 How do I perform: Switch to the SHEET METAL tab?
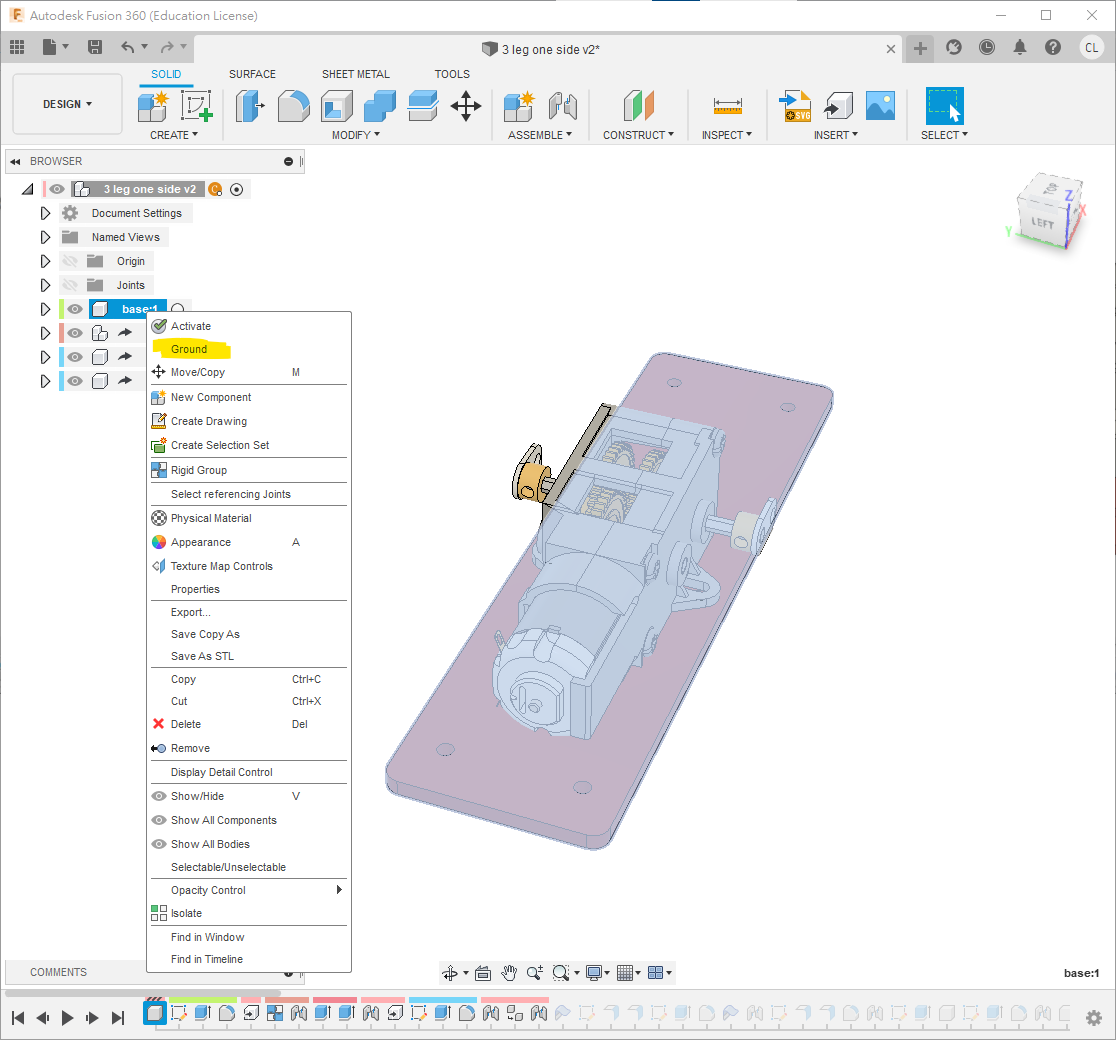click(x=356, y=74)
